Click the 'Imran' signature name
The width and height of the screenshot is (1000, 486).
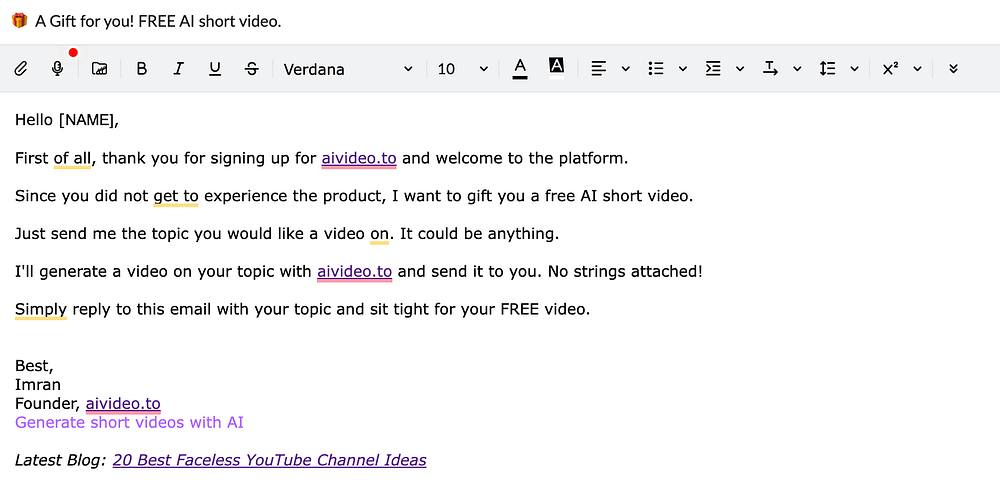(x=38, y=385)
